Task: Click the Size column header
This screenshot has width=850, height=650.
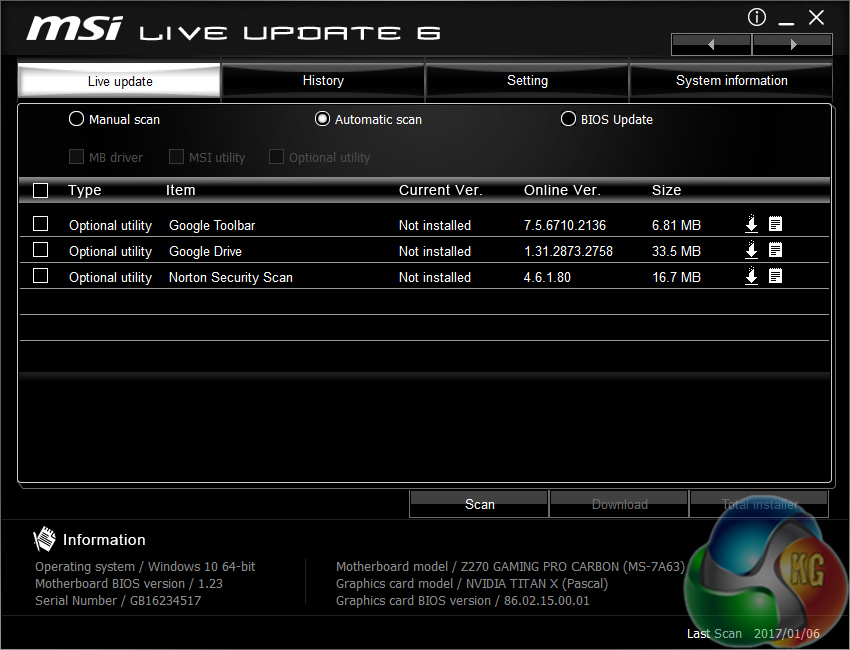Action: pos(666,190)
